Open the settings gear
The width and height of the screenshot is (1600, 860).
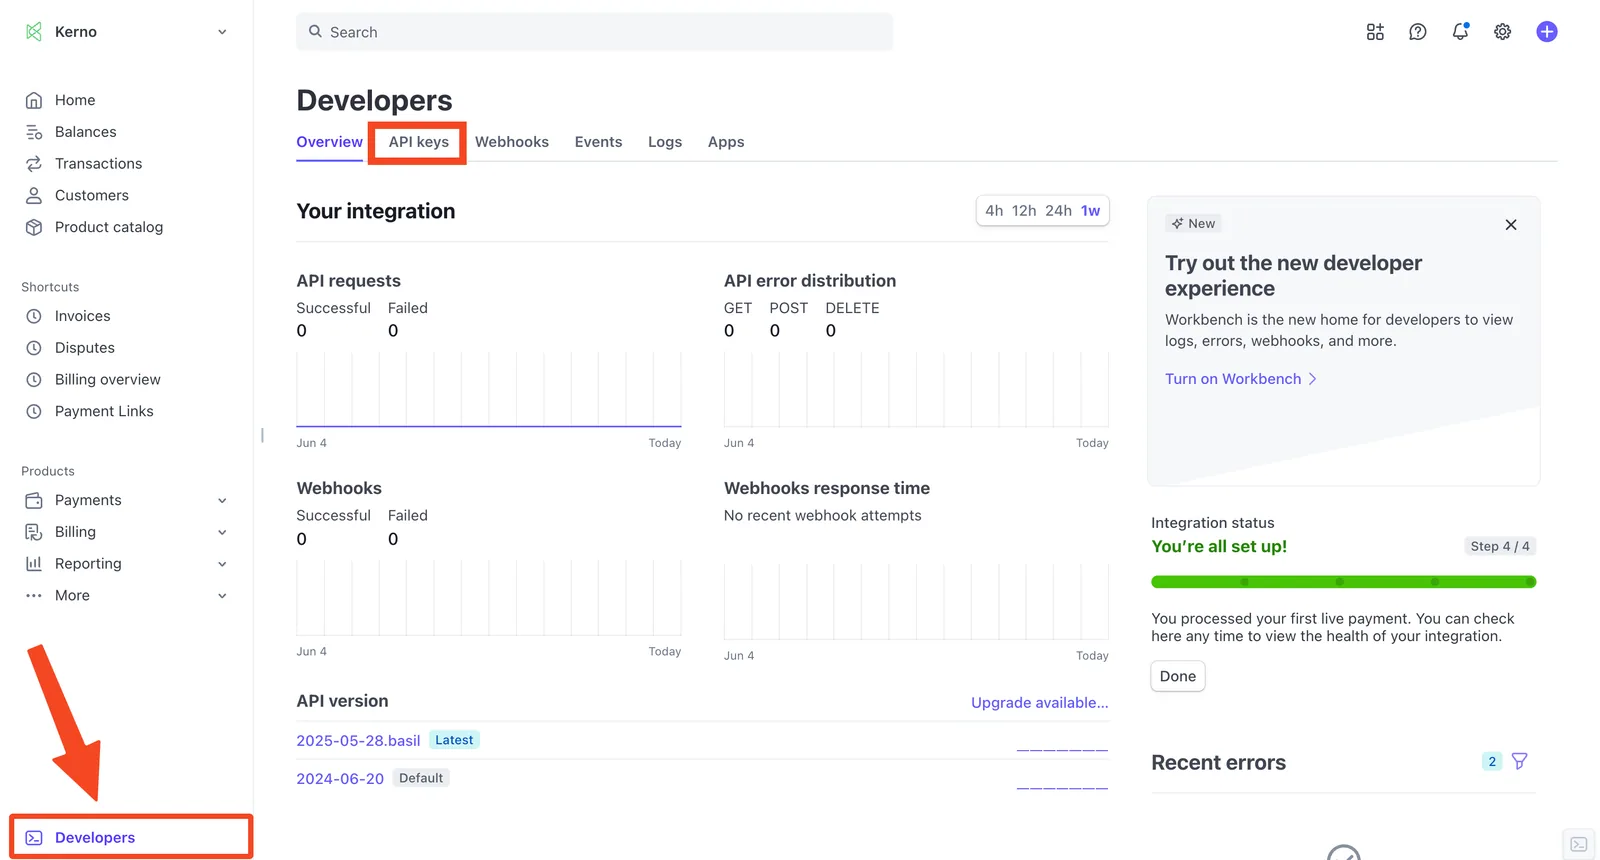coord(1502,32)
